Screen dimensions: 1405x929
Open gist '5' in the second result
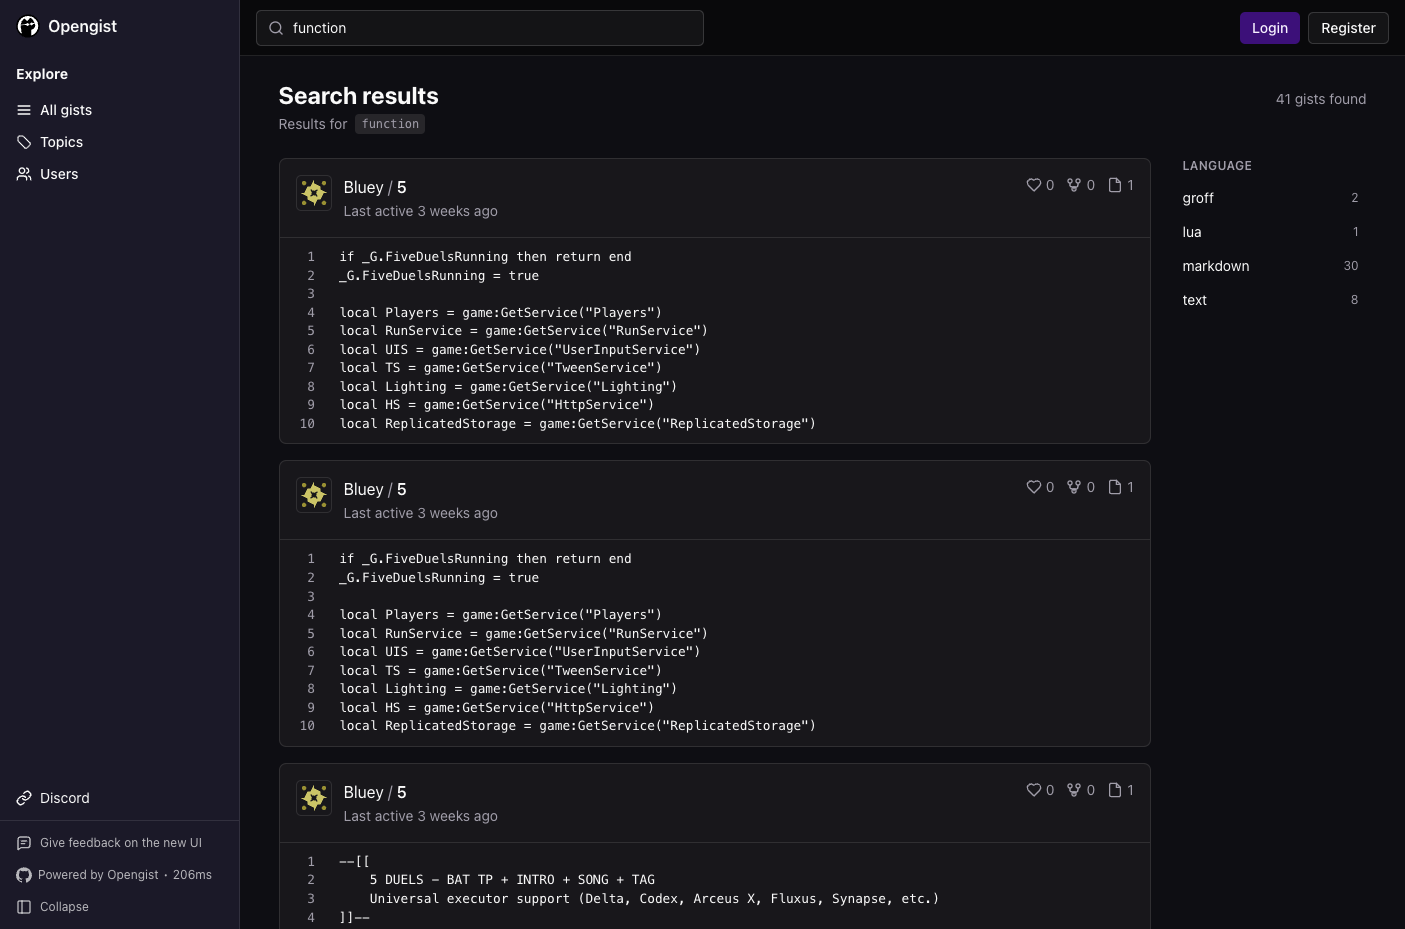(402, 489)
